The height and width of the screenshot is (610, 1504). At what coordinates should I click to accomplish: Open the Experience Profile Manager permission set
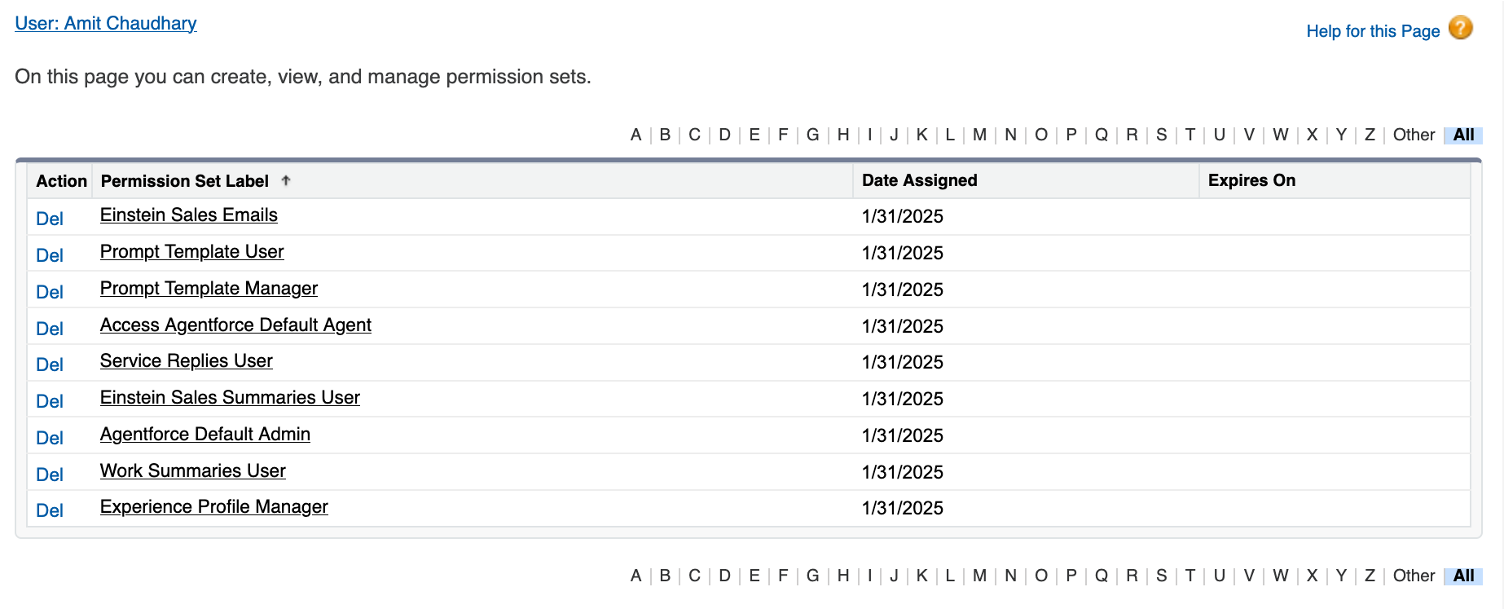(x=213, y=507)
